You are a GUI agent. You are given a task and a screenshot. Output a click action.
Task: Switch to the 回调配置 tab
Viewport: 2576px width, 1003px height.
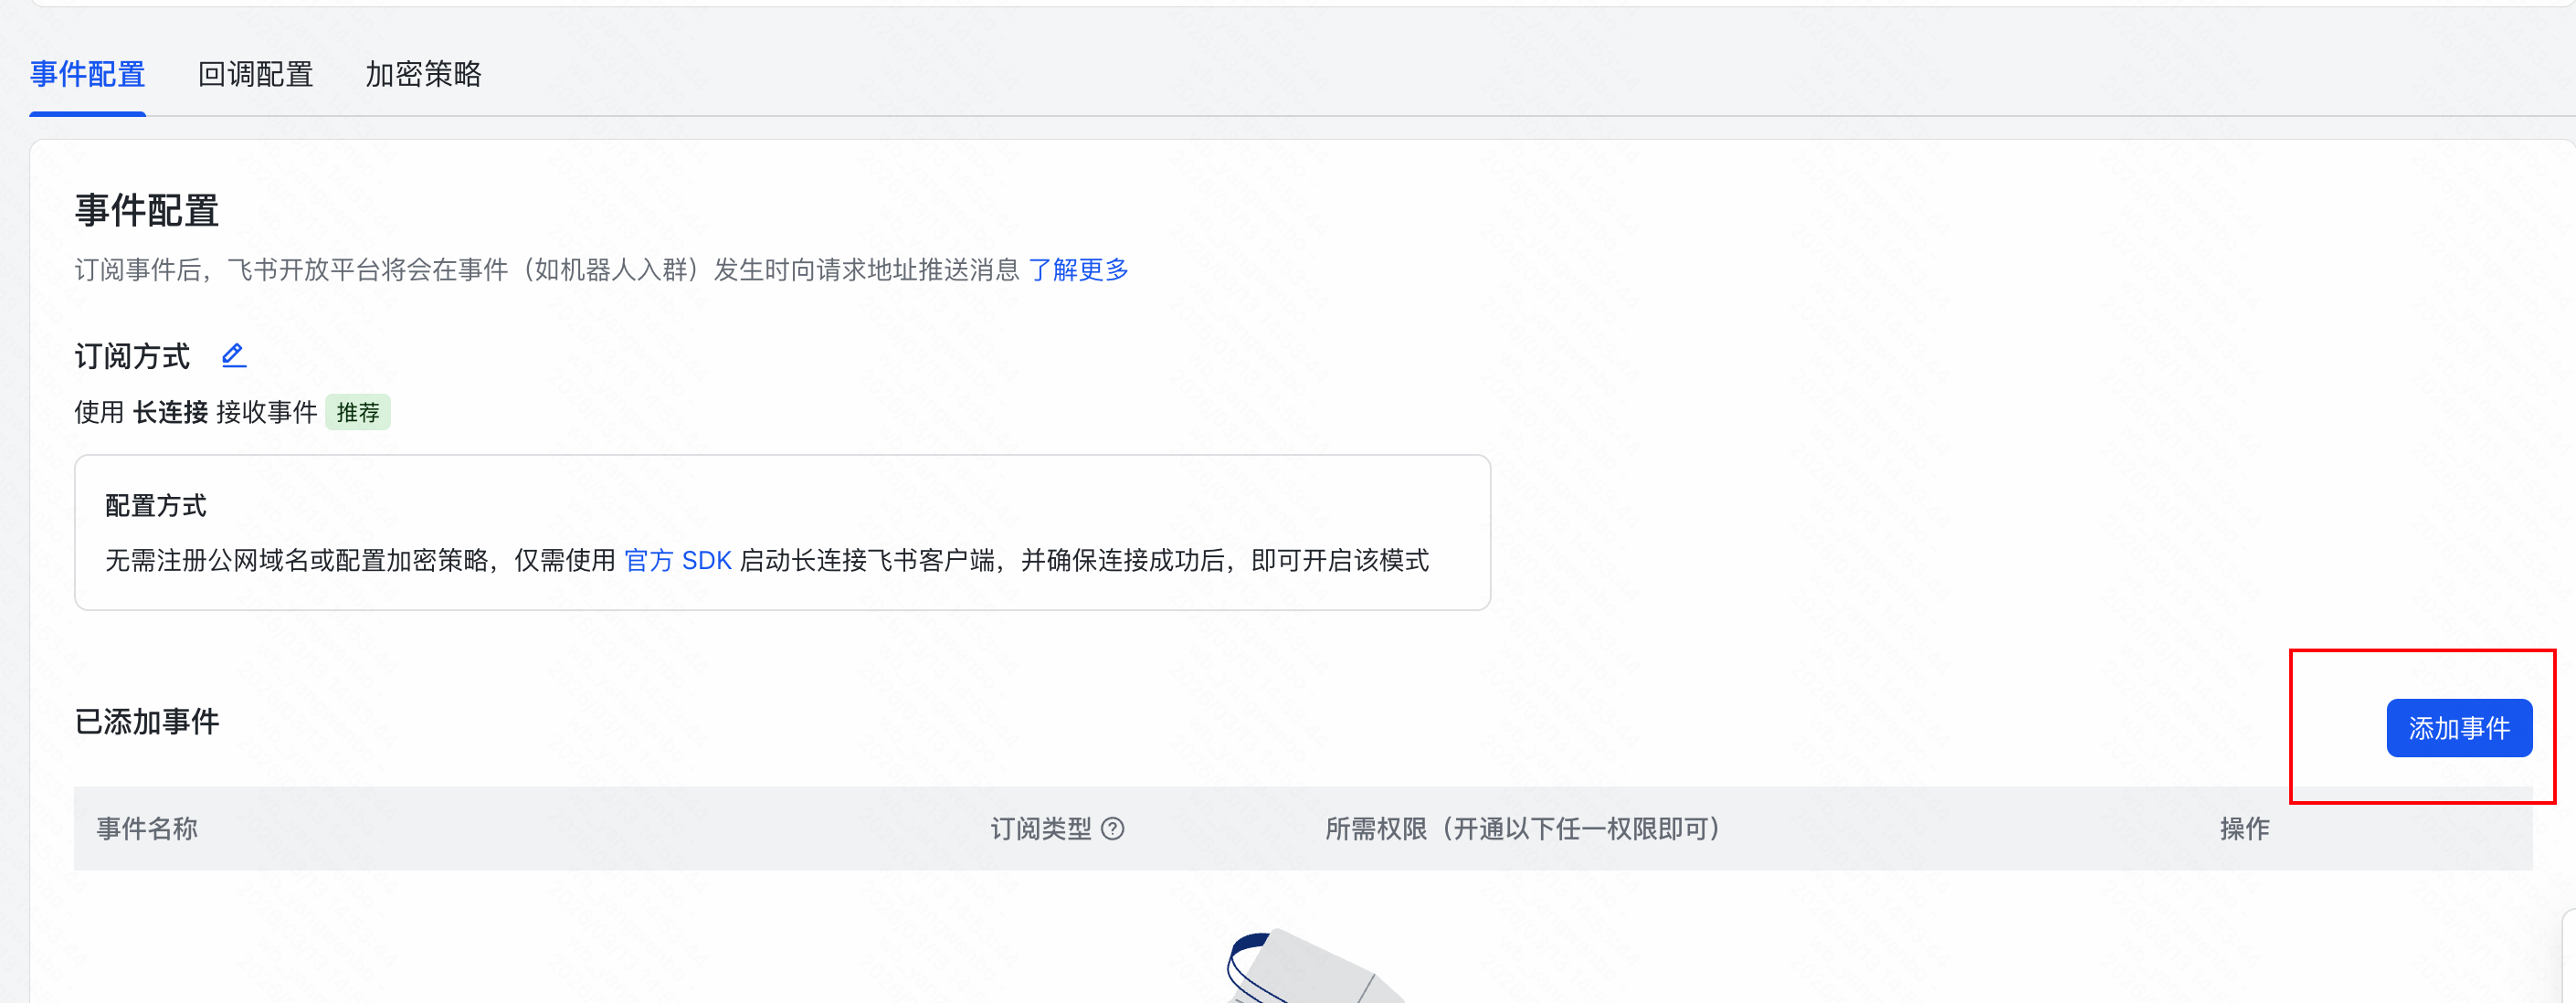pos(255,74)
